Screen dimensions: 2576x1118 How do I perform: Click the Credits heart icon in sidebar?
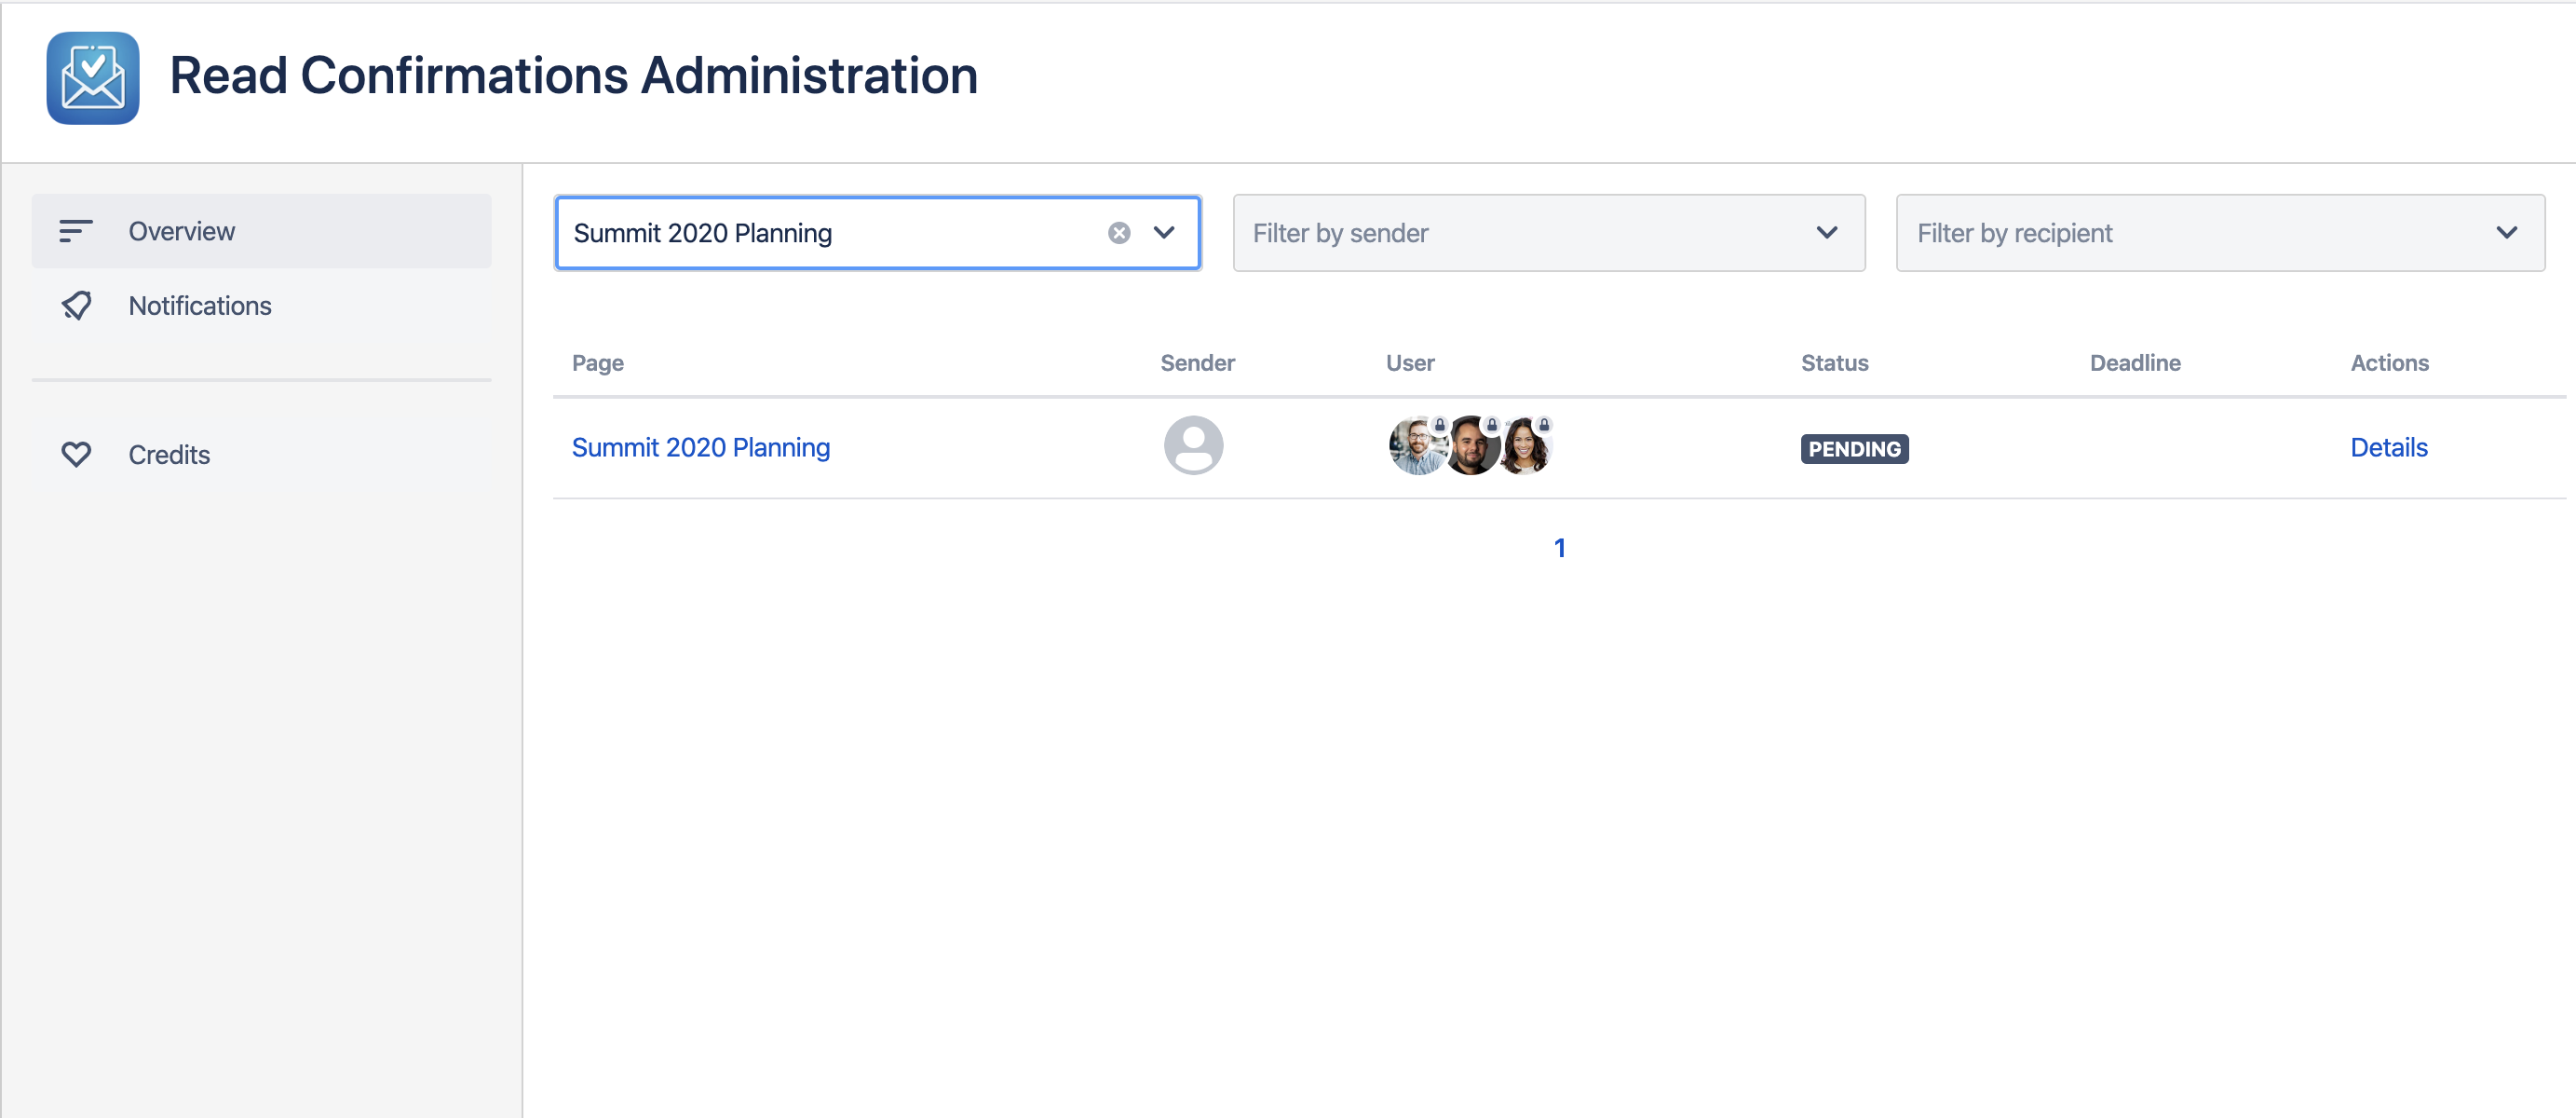tap(76, 454)
